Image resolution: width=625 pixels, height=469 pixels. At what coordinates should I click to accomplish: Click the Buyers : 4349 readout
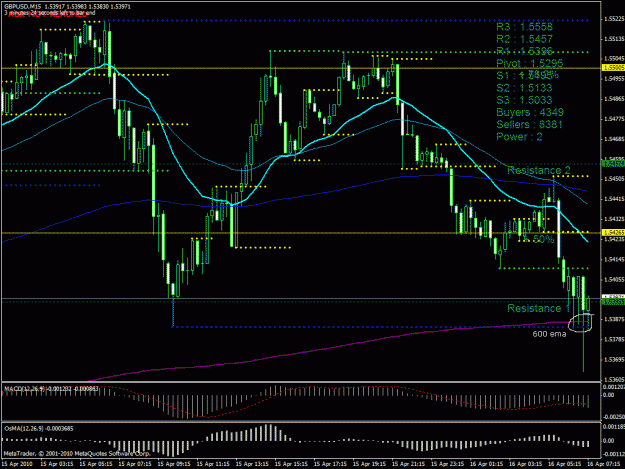(530, 112)
